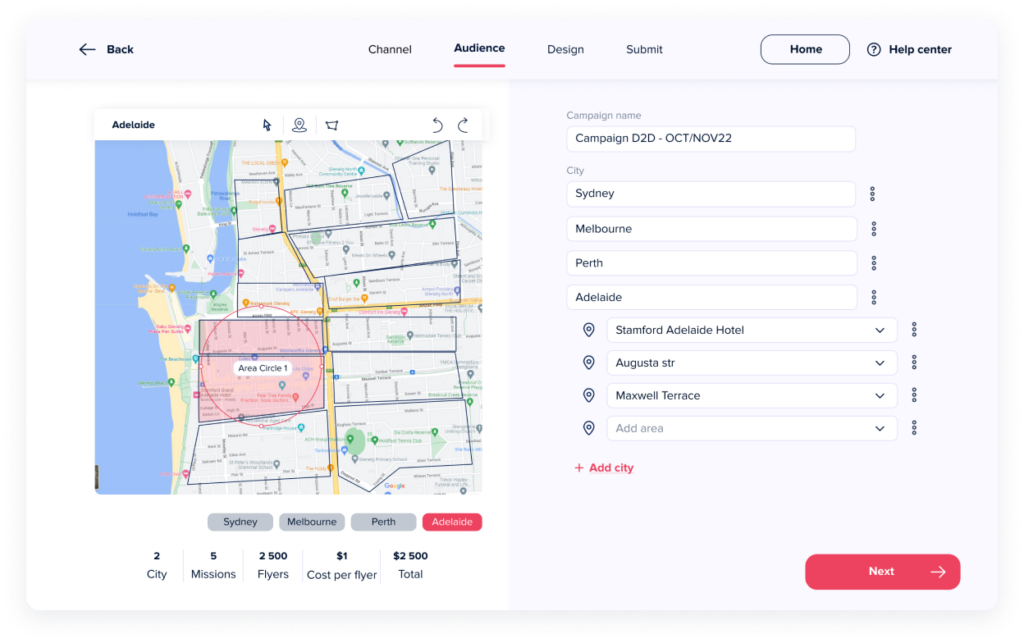1024x643 pixels.
Task: Show Melbourne map via chip below map
Action: click(312, 522)
